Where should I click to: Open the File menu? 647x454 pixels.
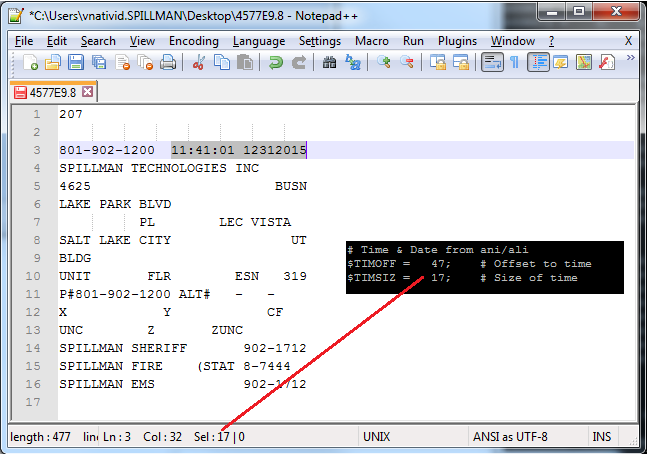coord(24,41)
